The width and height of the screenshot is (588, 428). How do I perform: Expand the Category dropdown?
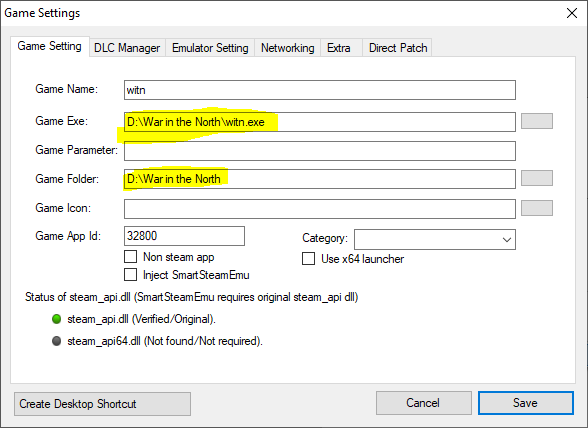tap(435, 239)
